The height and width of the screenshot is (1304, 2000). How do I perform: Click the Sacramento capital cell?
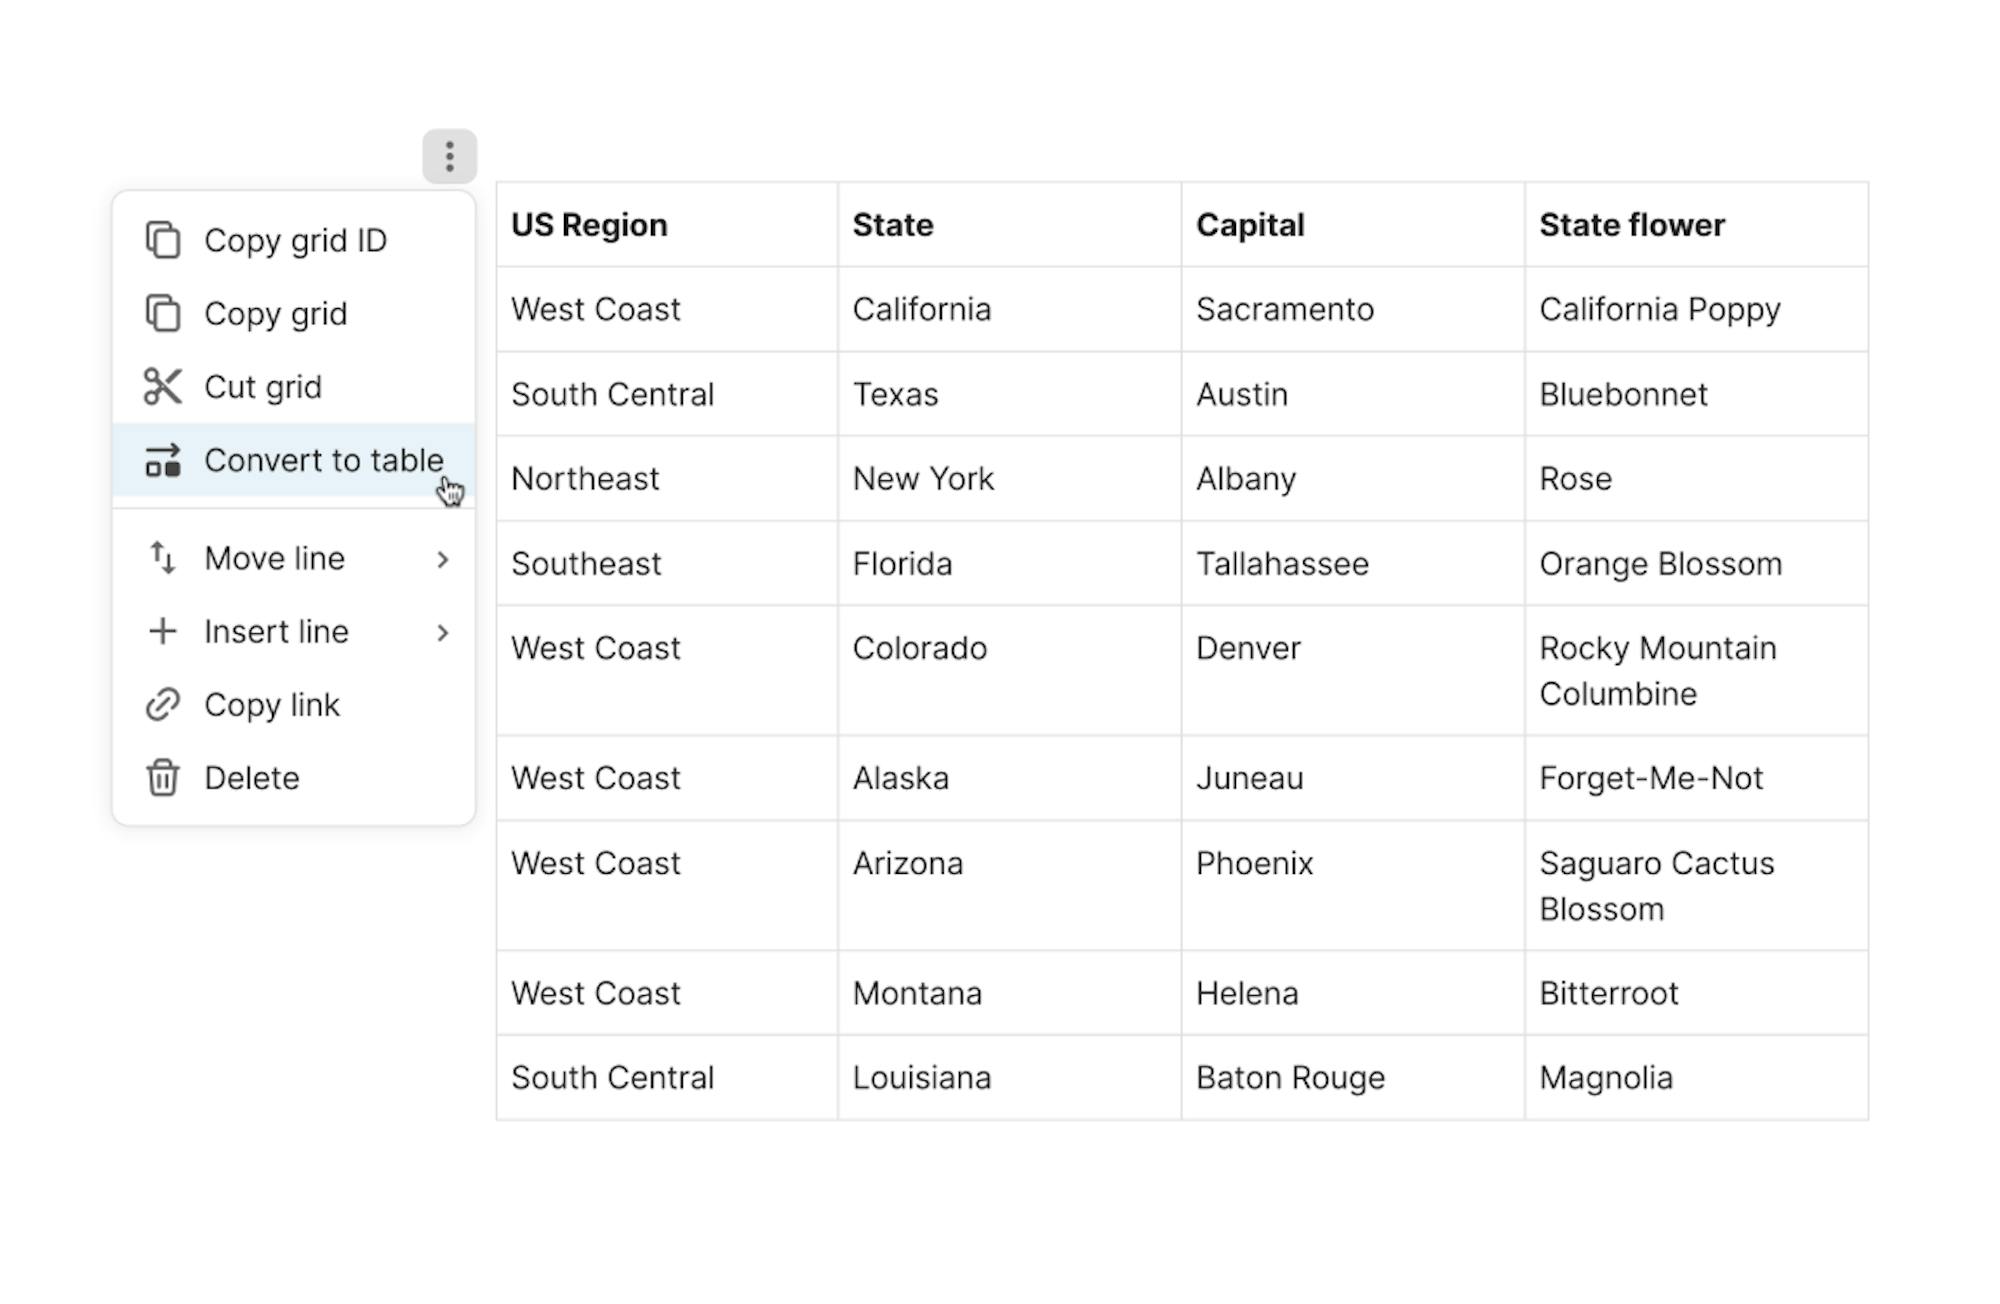pos(1285,310)
